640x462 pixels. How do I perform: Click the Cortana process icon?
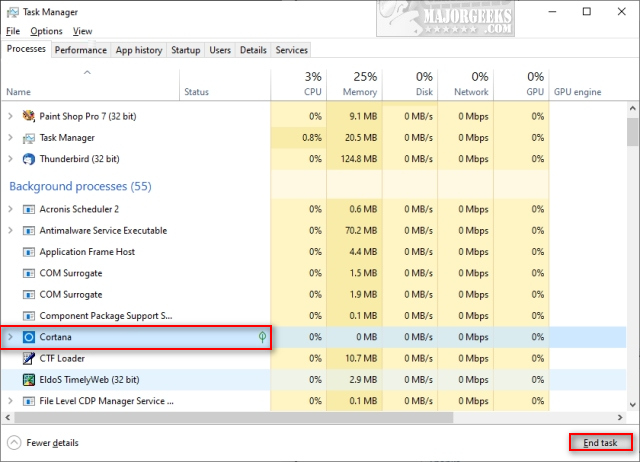click(29, 337)
